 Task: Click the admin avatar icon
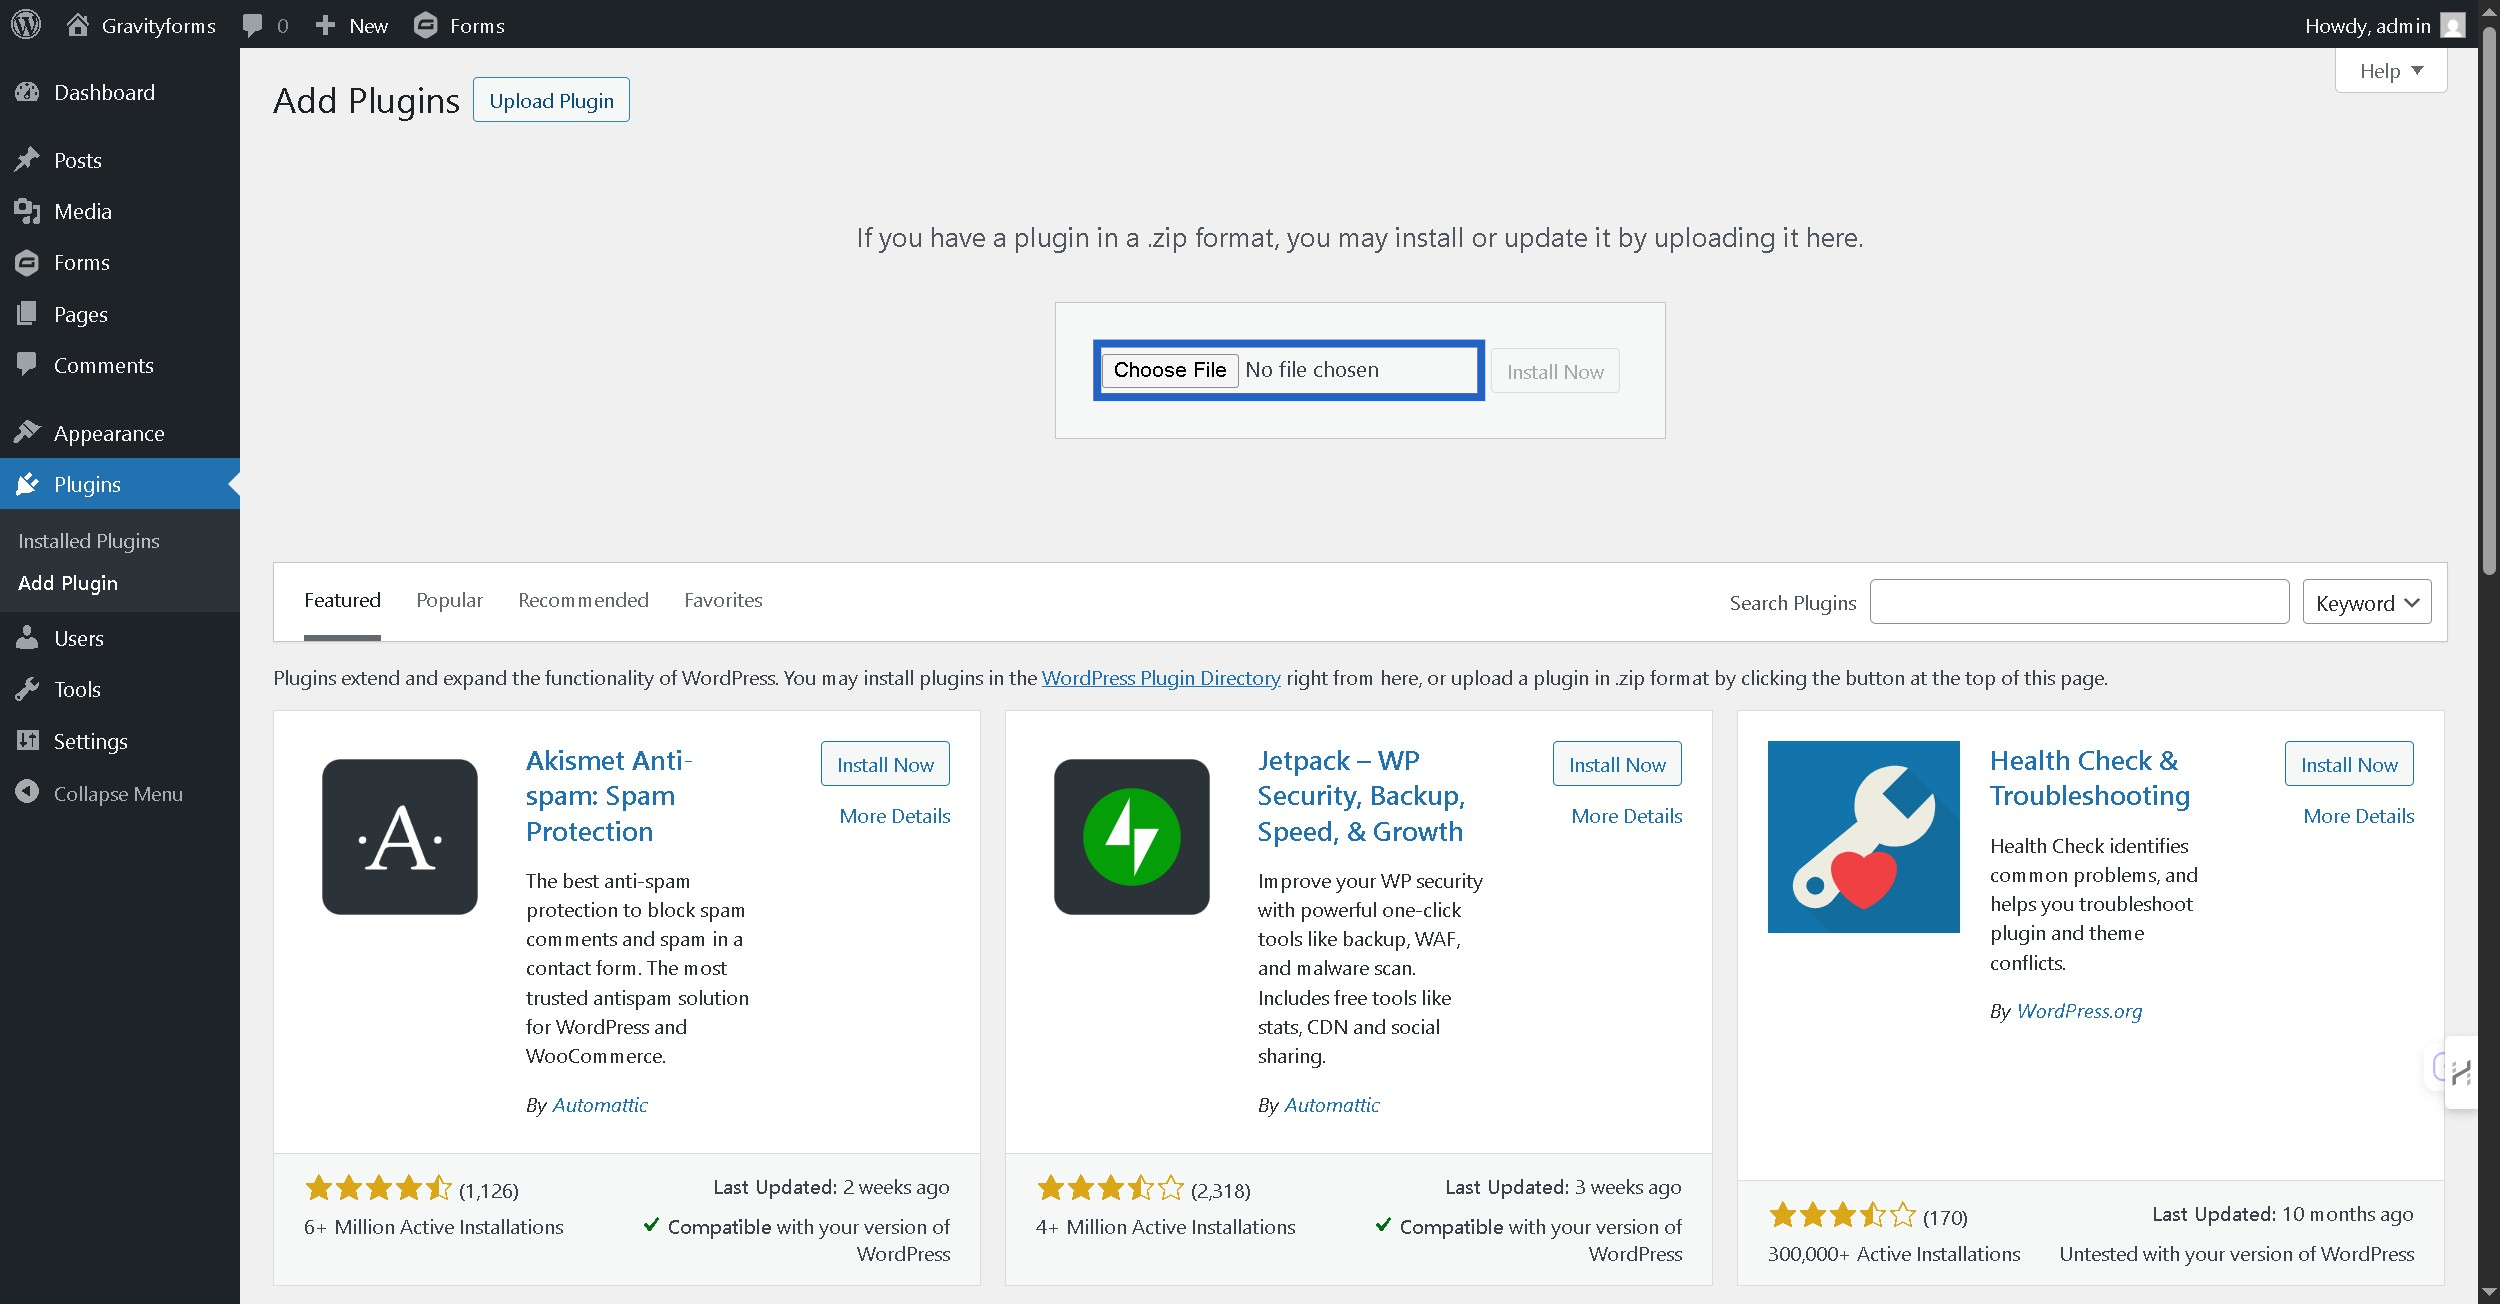(x=2453, y=25)
